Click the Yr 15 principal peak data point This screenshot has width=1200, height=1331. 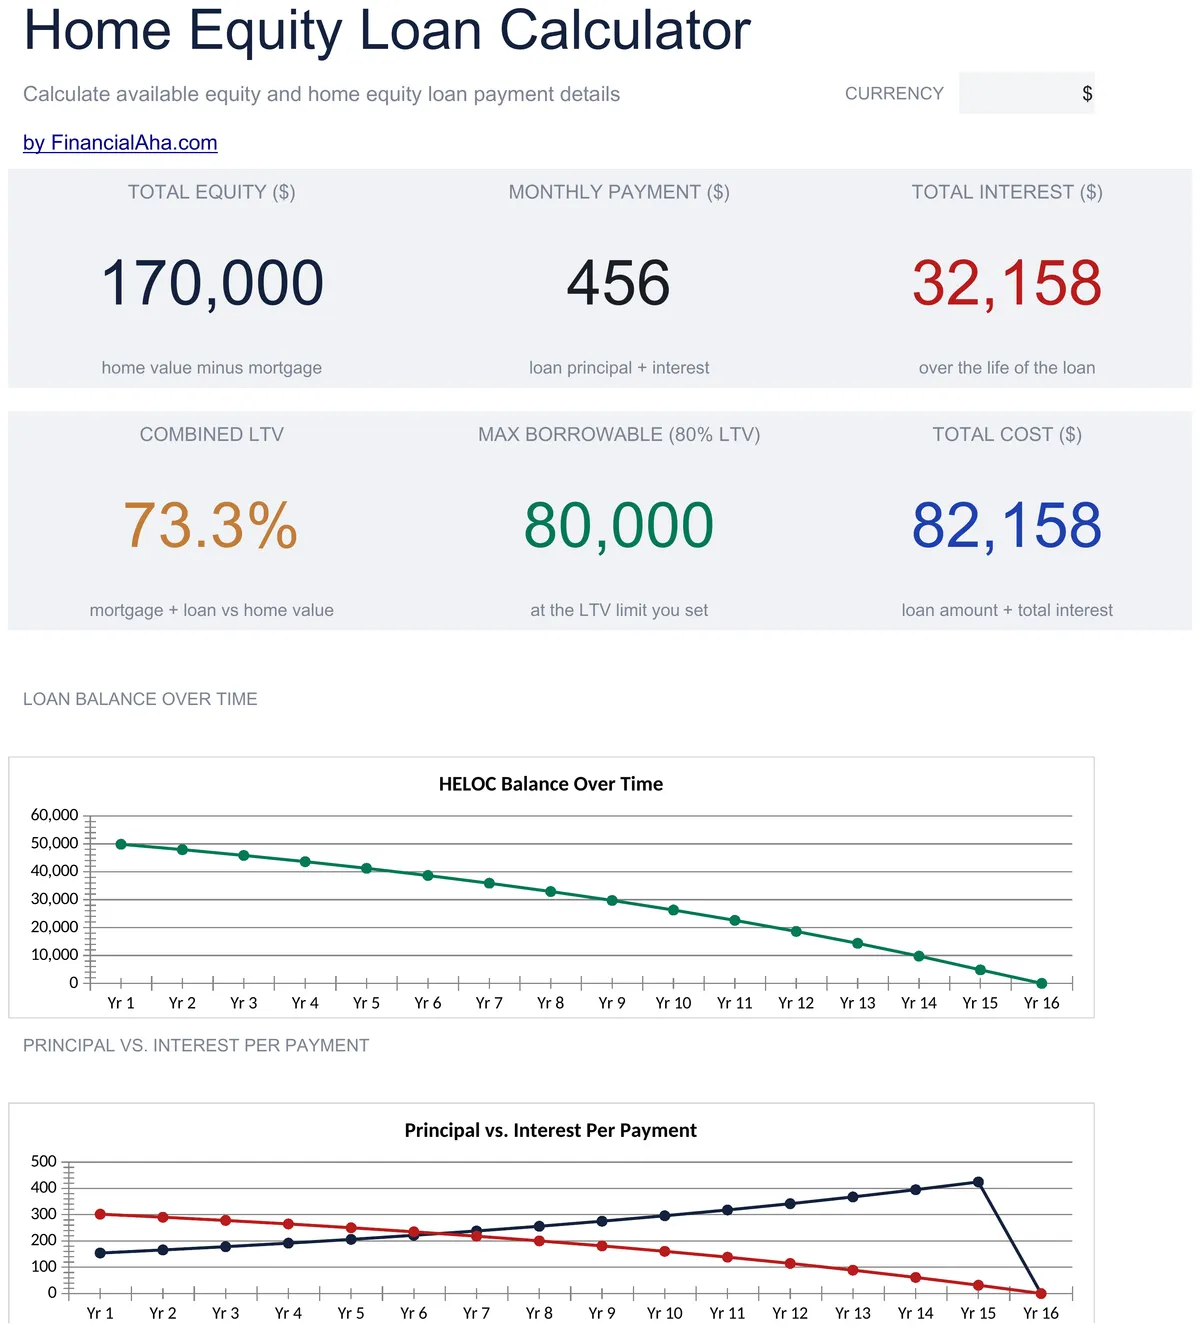pos(979,1182)
